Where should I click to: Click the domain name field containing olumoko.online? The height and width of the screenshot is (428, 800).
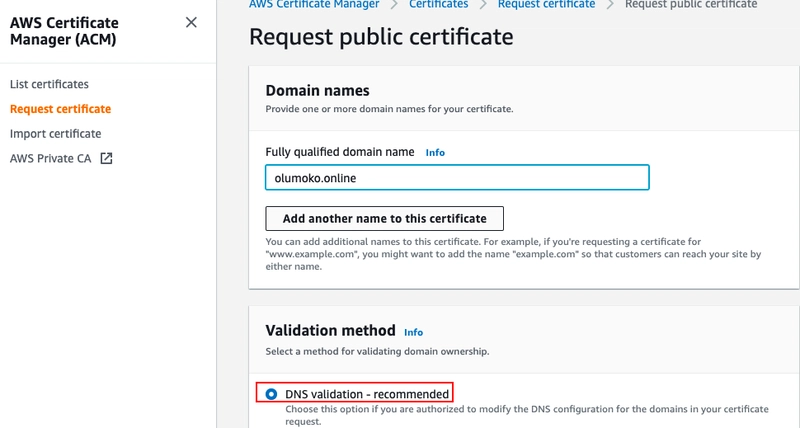point(457,177)
